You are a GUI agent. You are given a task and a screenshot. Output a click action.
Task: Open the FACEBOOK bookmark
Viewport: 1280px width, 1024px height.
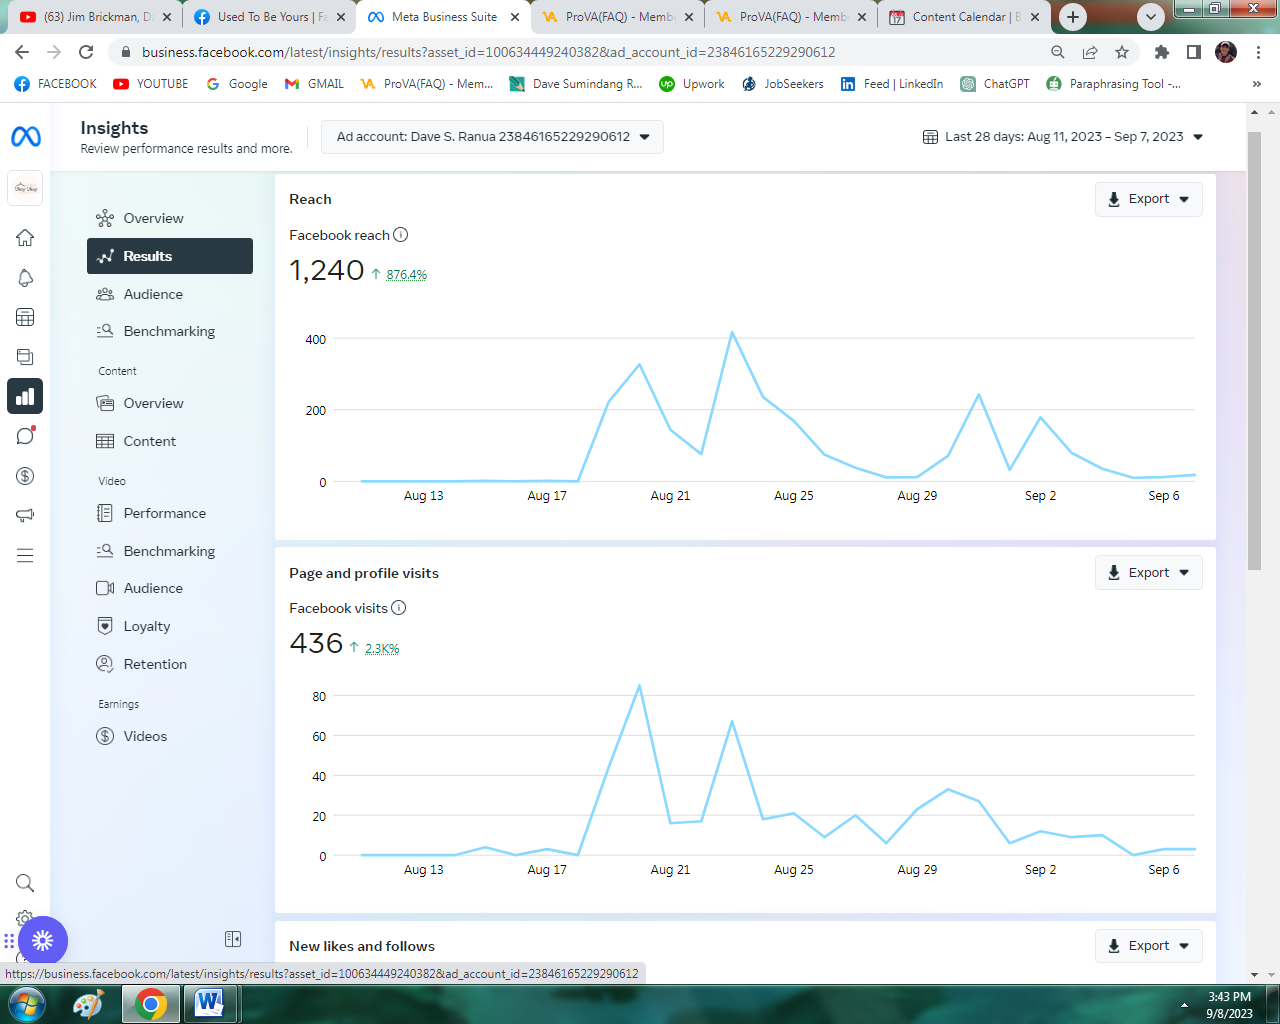coord(56,84)
